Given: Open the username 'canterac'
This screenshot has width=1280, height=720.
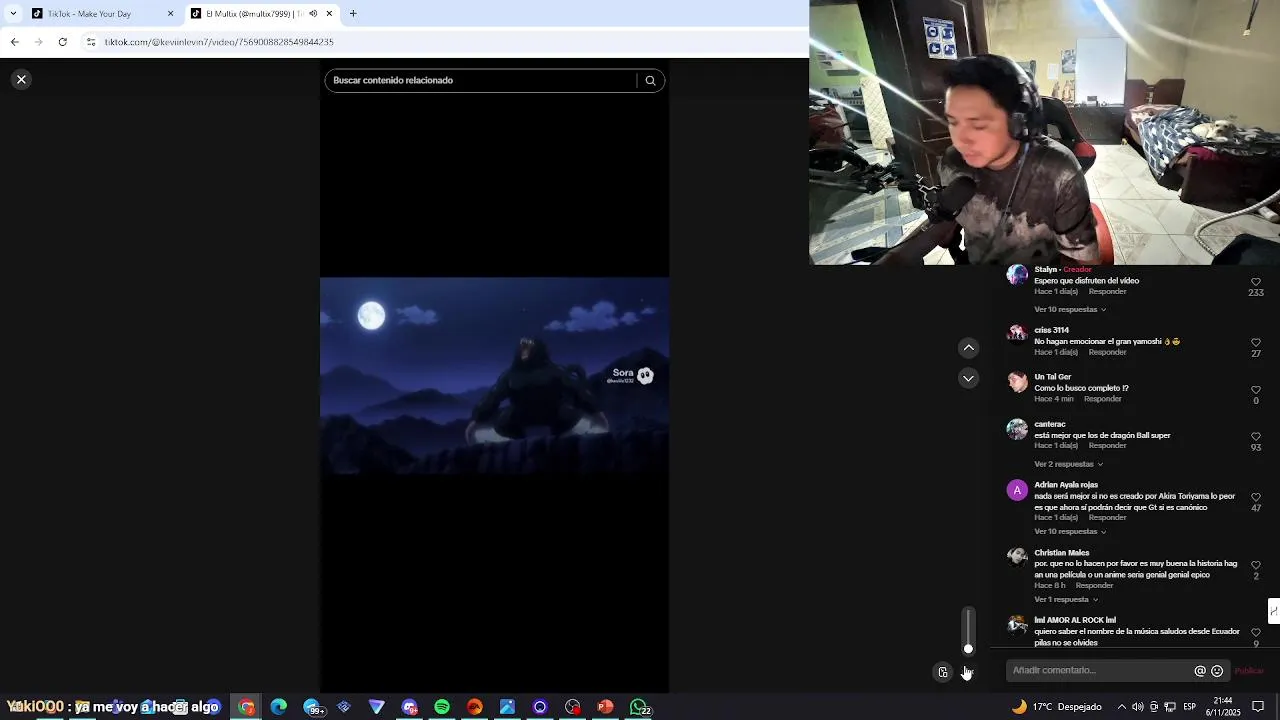Looking at the screenshot, I should pyautogui.click(x=1050, y=424).
